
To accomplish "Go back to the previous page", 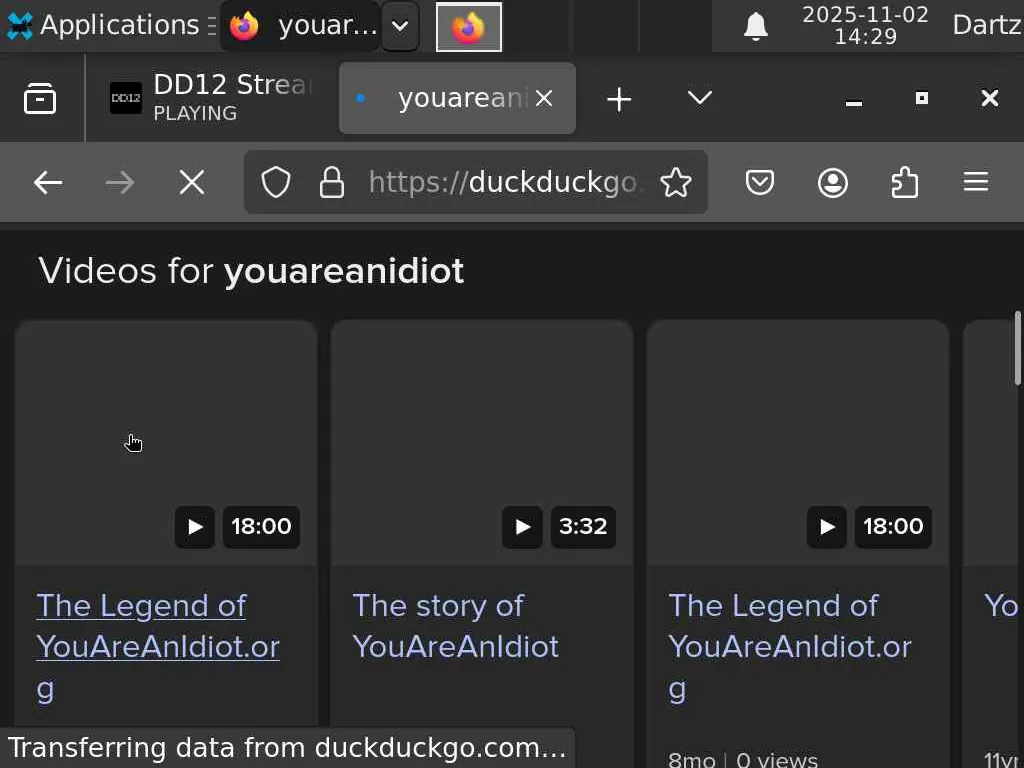I will [x=48, y=182].
